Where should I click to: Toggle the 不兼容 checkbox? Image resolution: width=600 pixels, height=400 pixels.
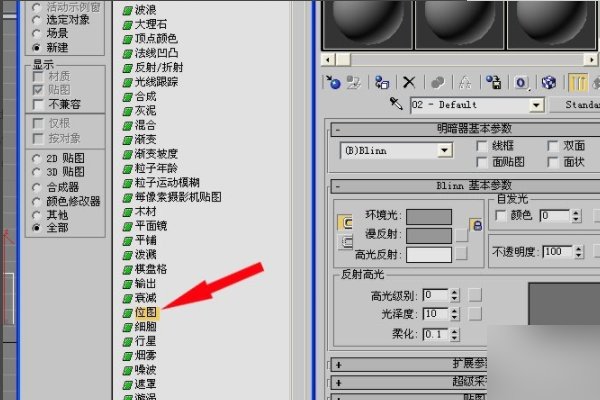(x=38, y=104)
